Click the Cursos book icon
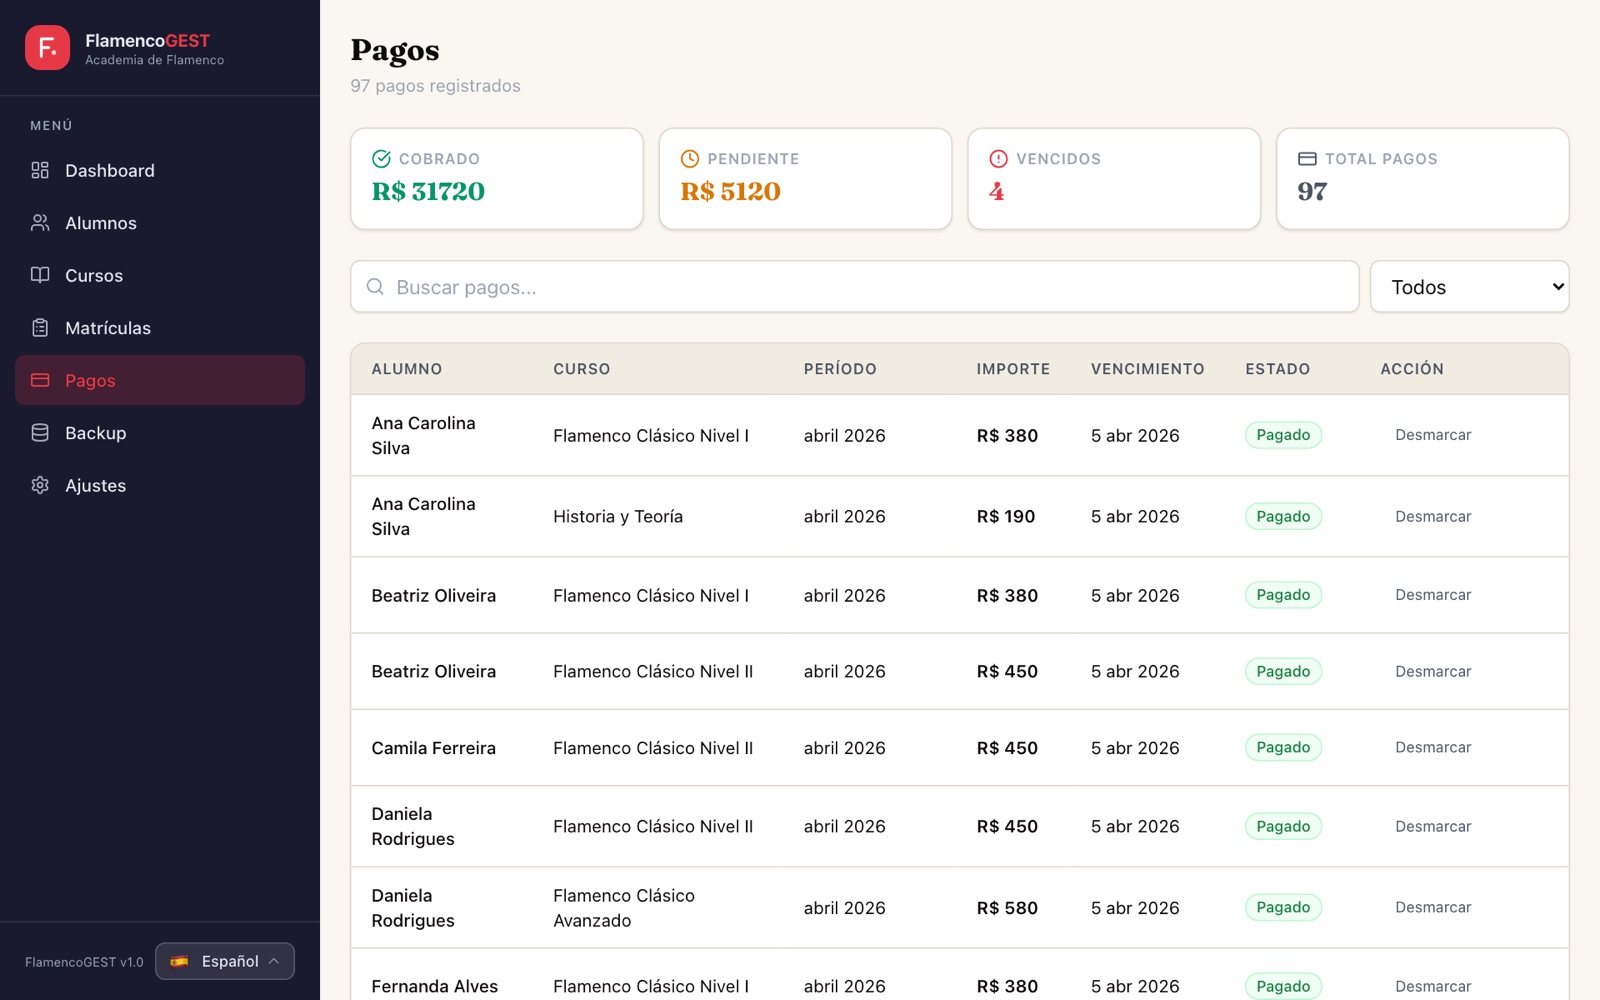 pos(40,275)
